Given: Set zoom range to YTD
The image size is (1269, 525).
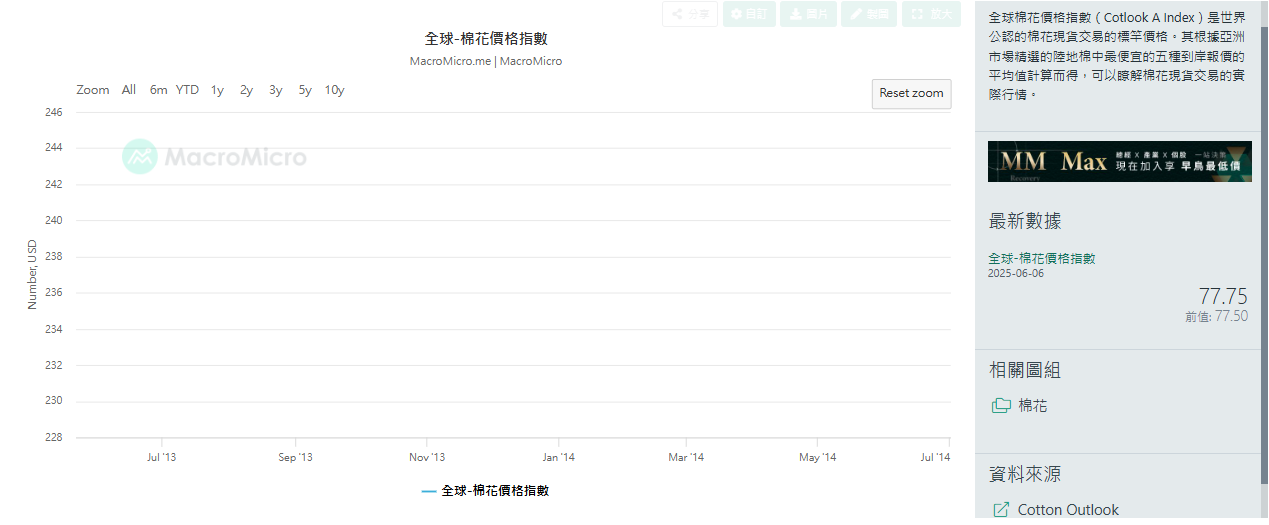Looking at the screenshot, I should pos(187,90).
